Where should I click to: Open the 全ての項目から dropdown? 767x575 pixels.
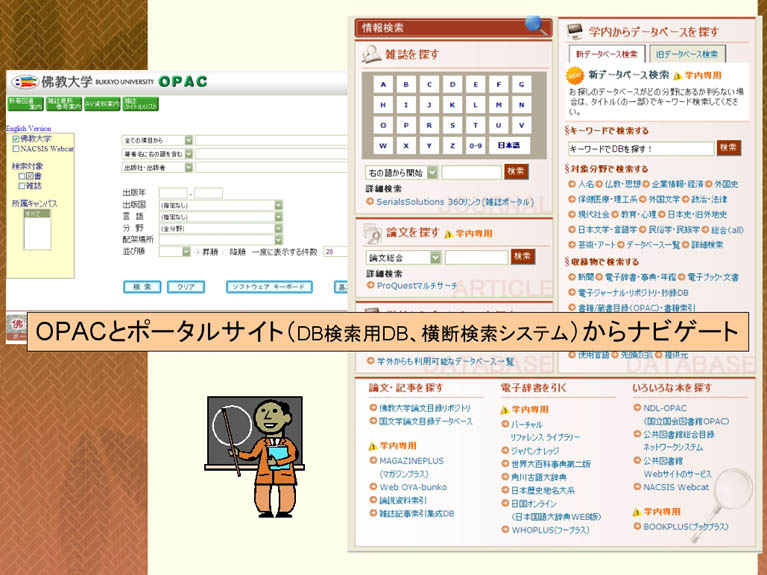click(x=157, y=140)
